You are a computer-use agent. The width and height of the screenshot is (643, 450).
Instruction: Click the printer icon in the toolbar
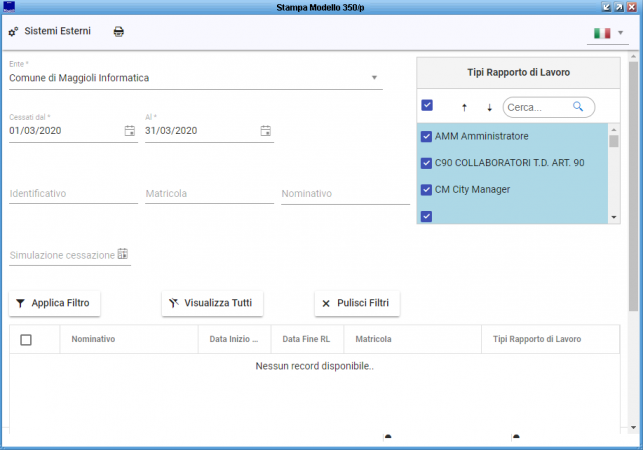click(118, 32)
